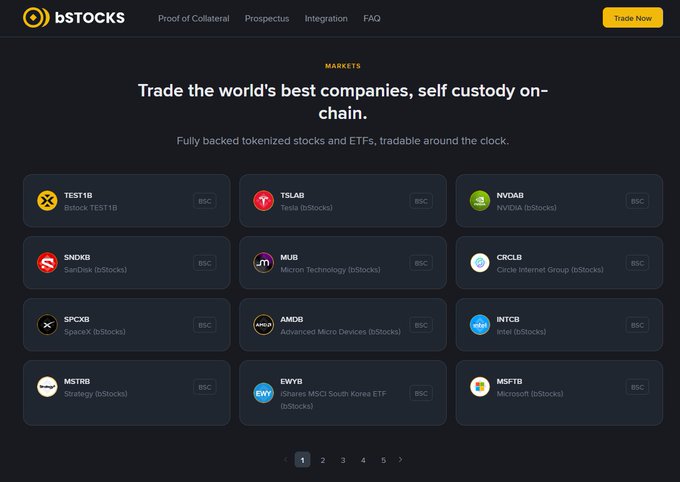Click the CRCLB ticker text
Screen dimensions: 680x482
(509, 257)
